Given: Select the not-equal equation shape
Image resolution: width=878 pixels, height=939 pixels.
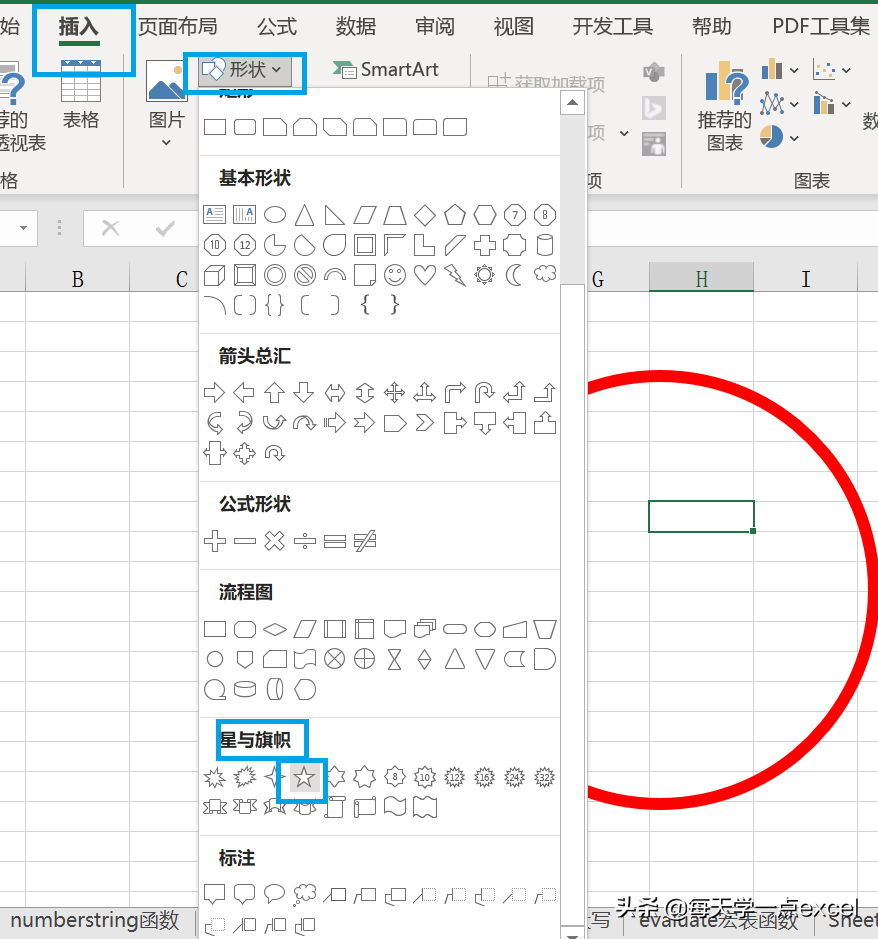Looking at the screenshot, I should pos(365,541).
